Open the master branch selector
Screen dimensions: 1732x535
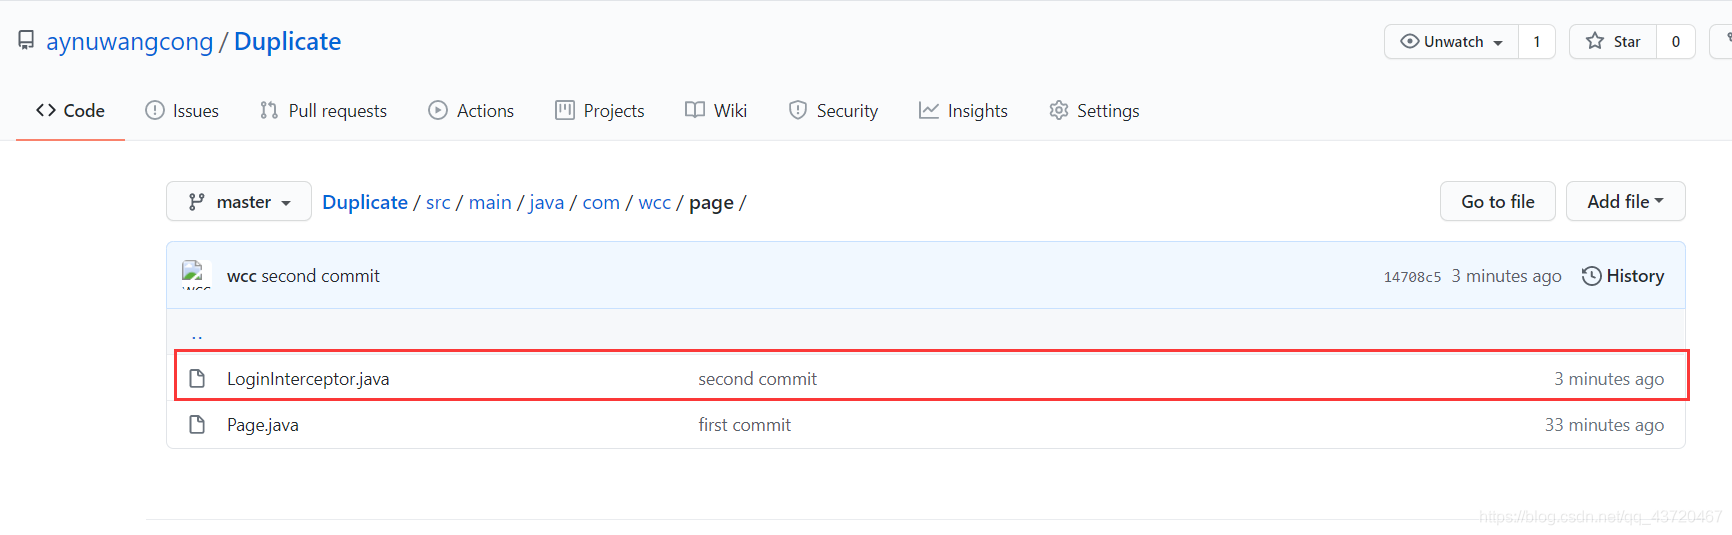pyautogui.click(x=239, y=202)
